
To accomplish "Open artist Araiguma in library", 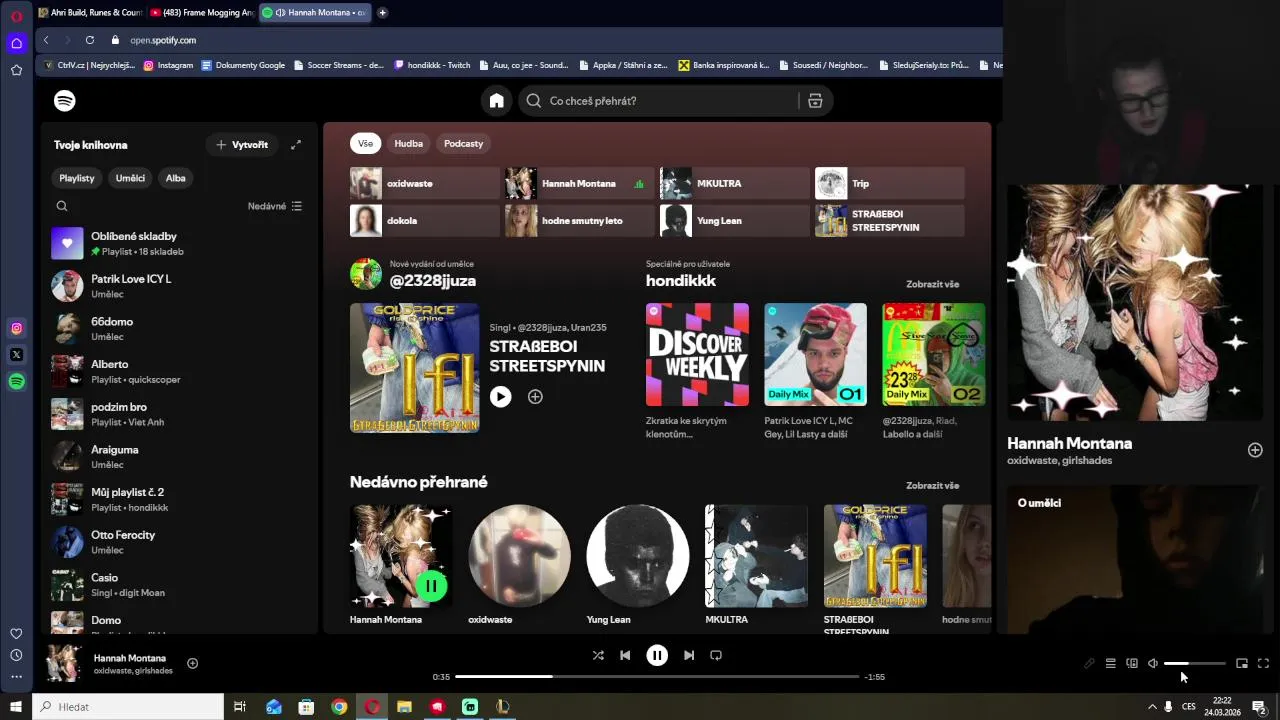I will tap(180, 456).
